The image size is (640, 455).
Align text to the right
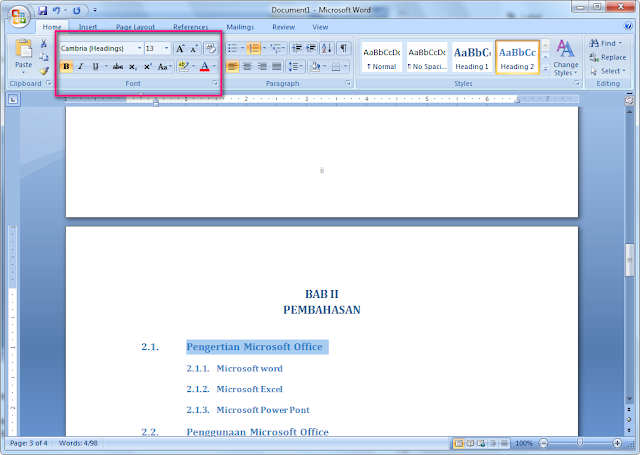262,66
